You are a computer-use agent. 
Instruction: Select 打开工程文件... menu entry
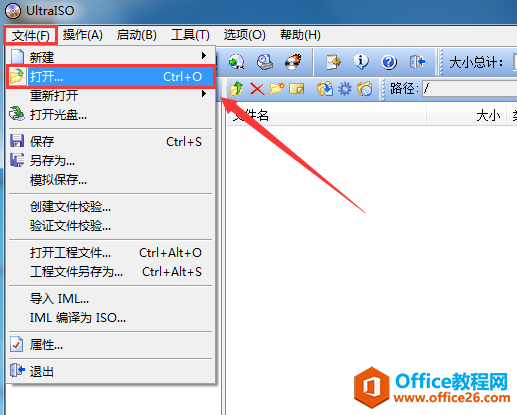coord(110,252)
